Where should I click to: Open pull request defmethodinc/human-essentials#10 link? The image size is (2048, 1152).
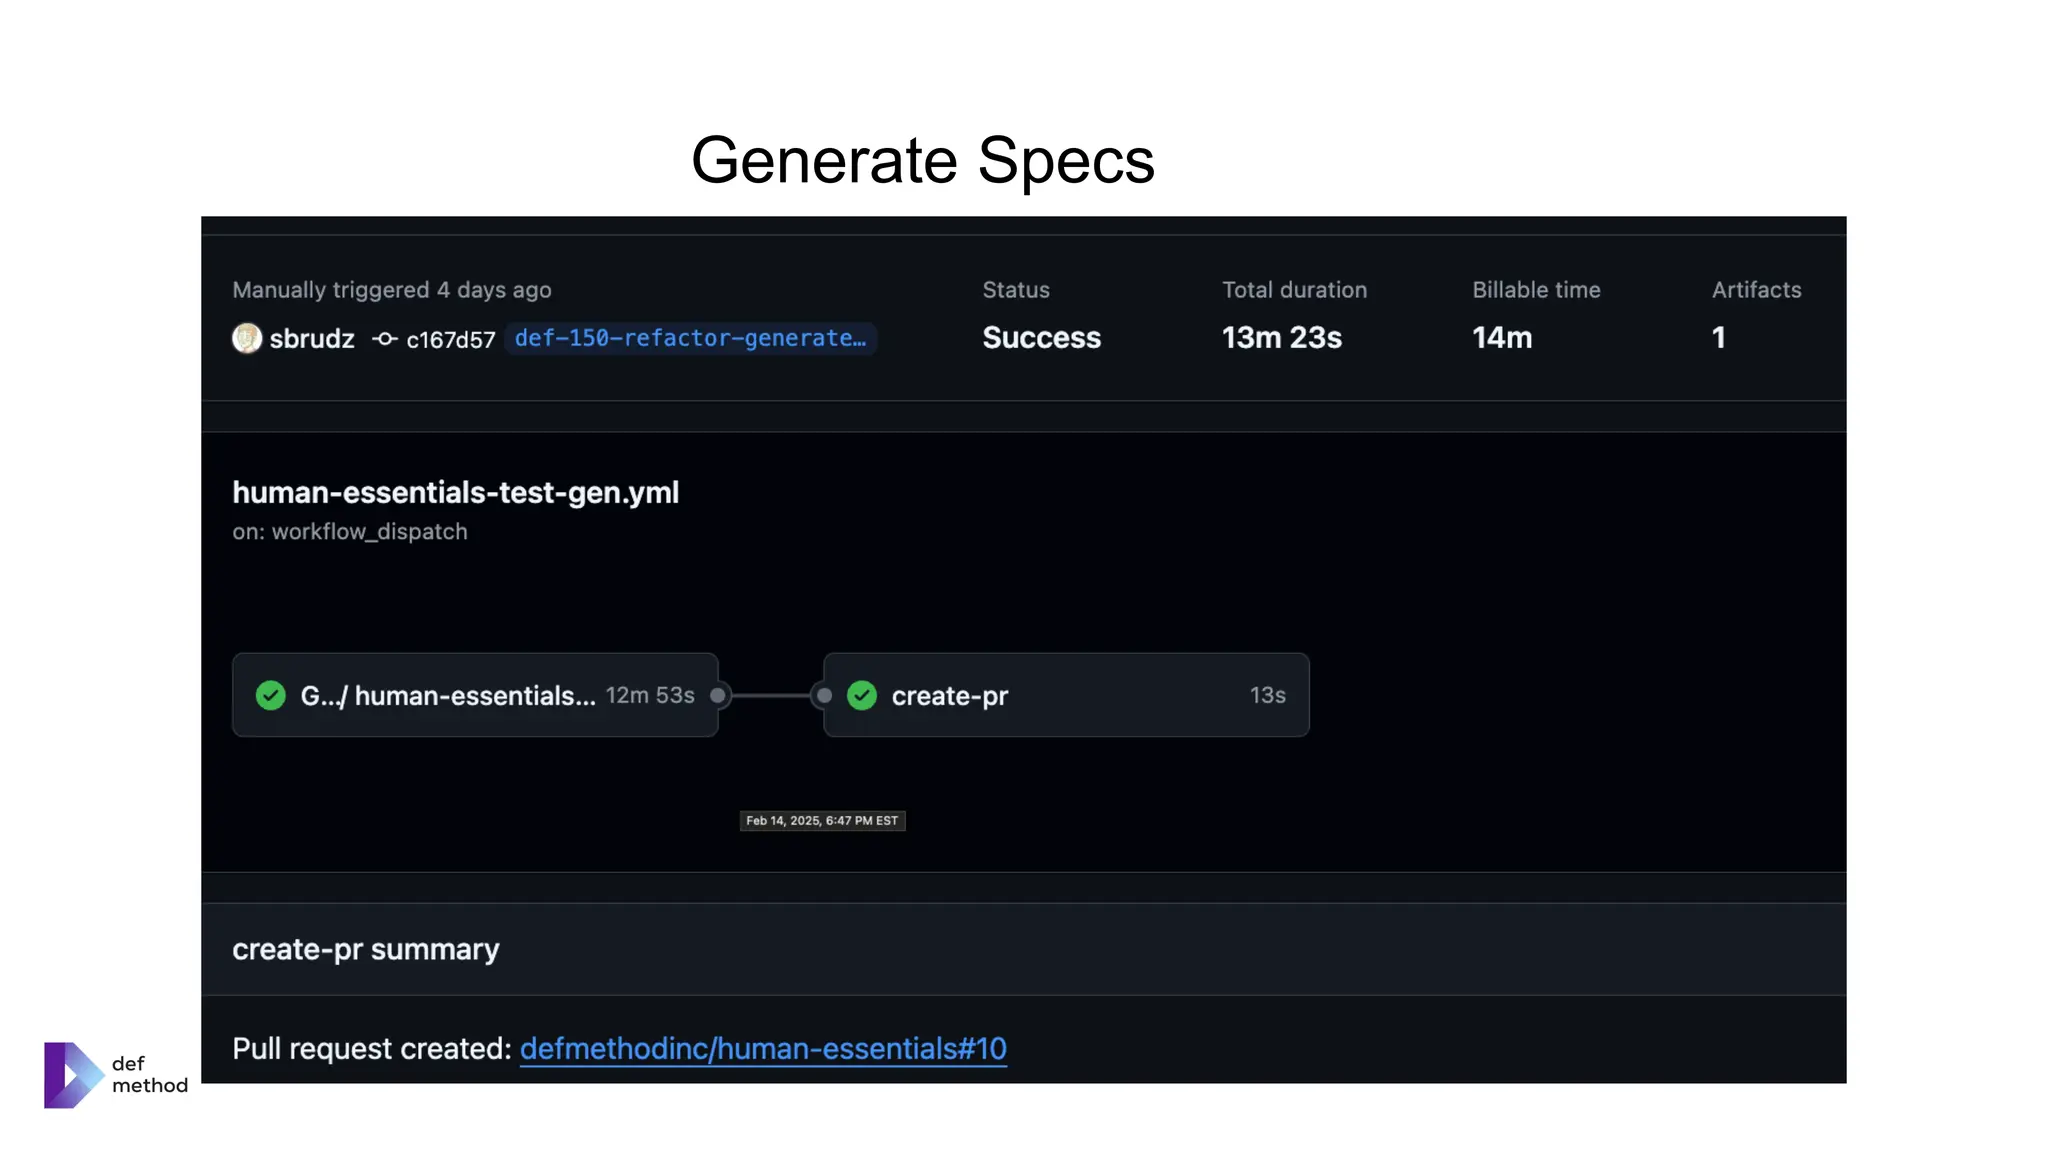pyautogui.click(x=763, y=1048)
